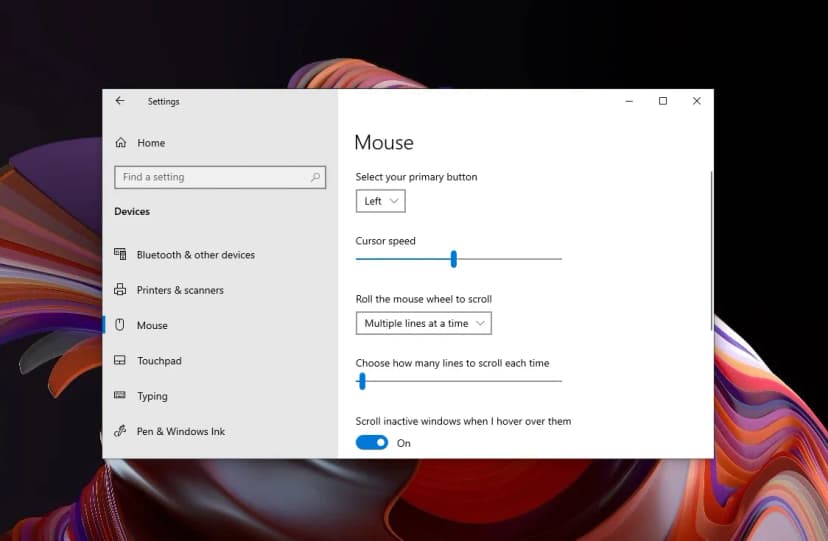Open Printers & scanners settings
This screenshot has width=828, height=541.
coord(180,290)
